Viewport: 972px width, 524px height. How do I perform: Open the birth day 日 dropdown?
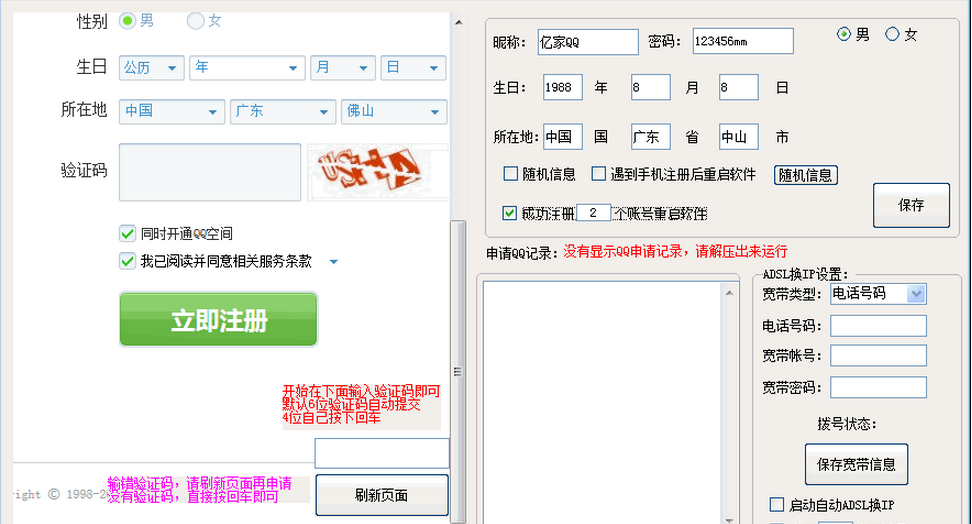pyautogui.click(x=413, y=68)
